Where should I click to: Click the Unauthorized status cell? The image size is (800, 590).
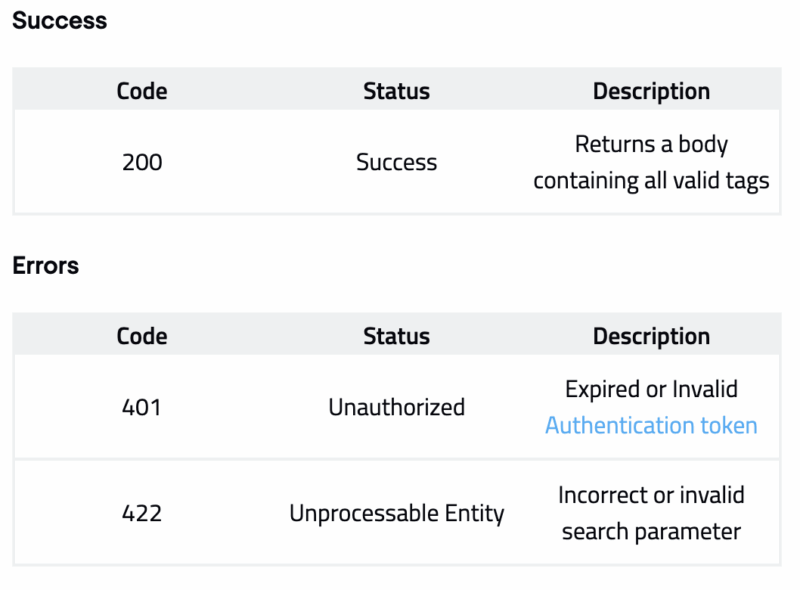coord(396,407)
